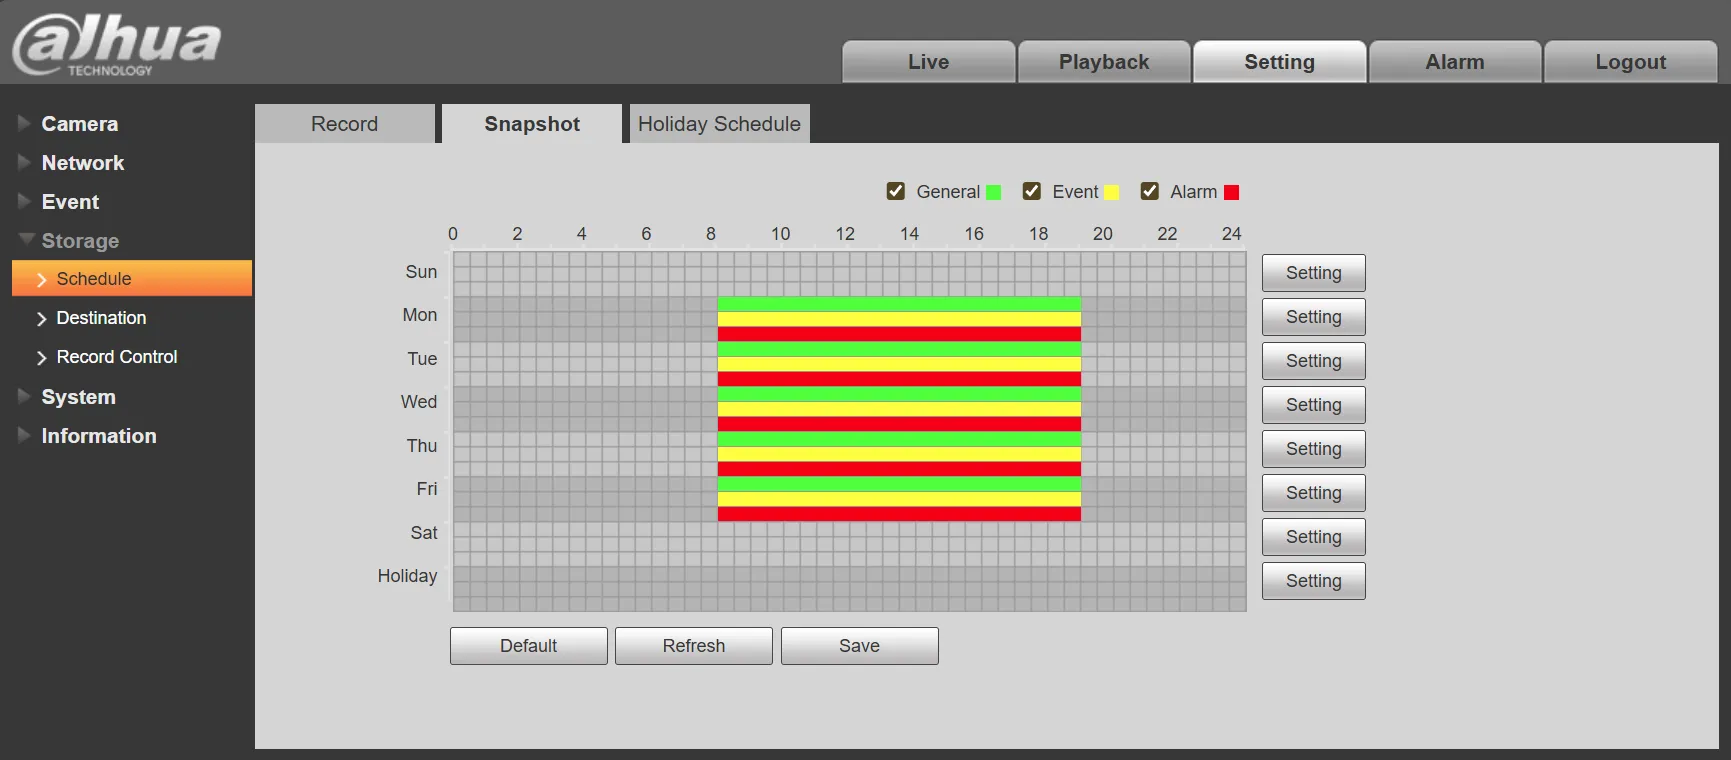Click the Information section triangle icon

24,435
